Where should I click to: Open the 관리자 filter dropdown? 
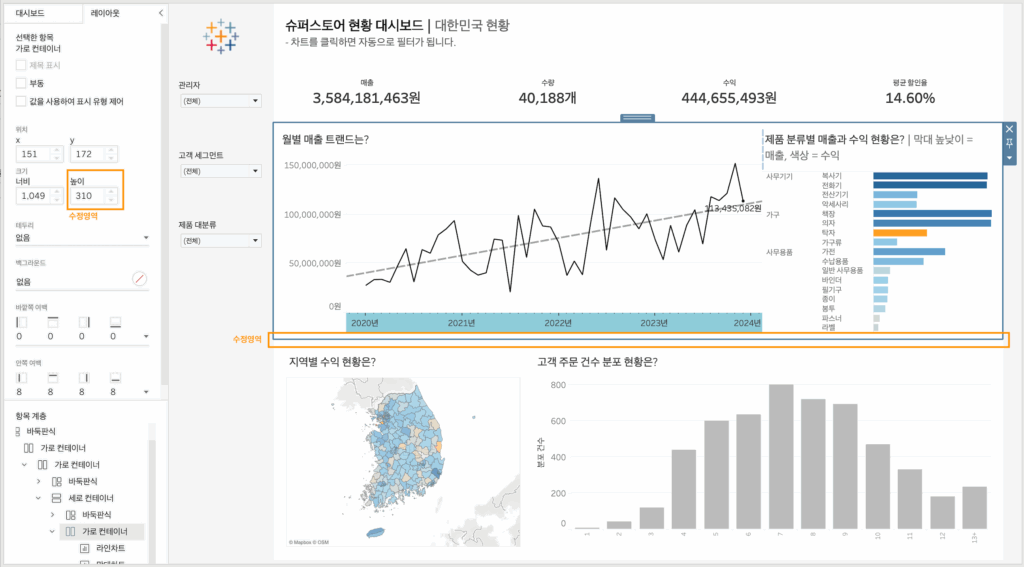(x=219, y=101)
